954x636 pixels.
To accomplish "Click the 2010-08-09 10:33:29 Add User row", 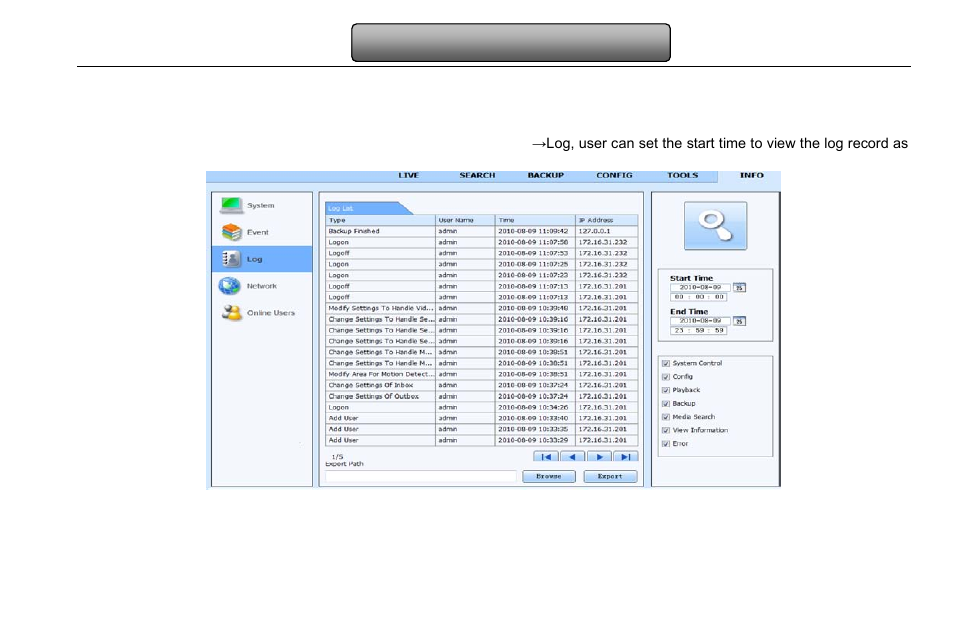I will [x=482, y=440].
